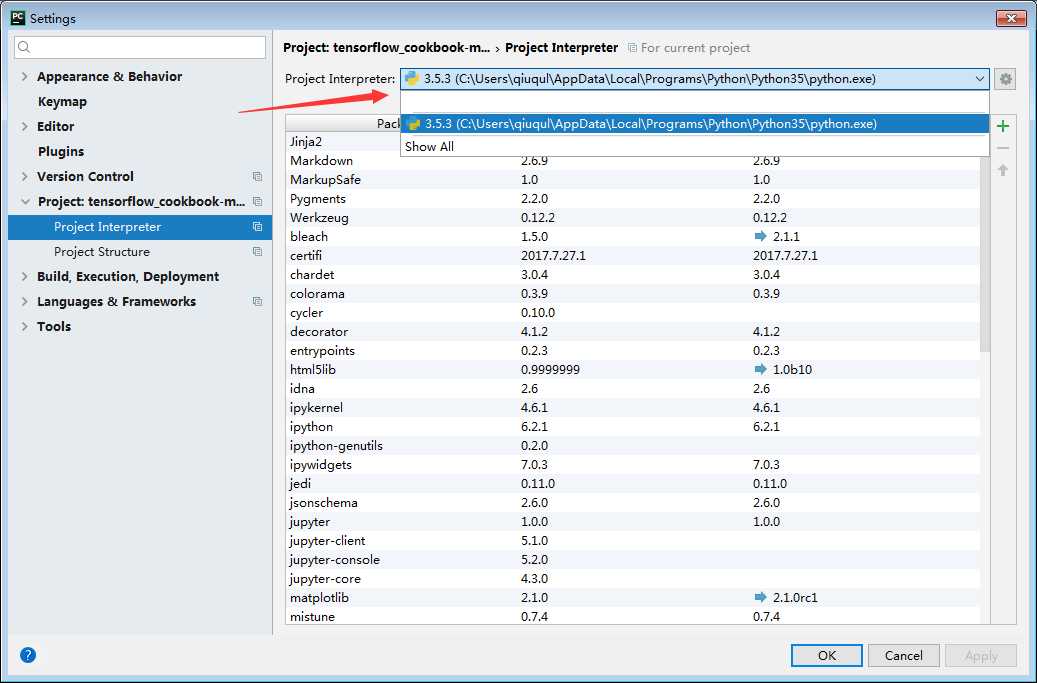Choose Show All in the interpreter dropdown
The image size is (1037, 683).
694,147
